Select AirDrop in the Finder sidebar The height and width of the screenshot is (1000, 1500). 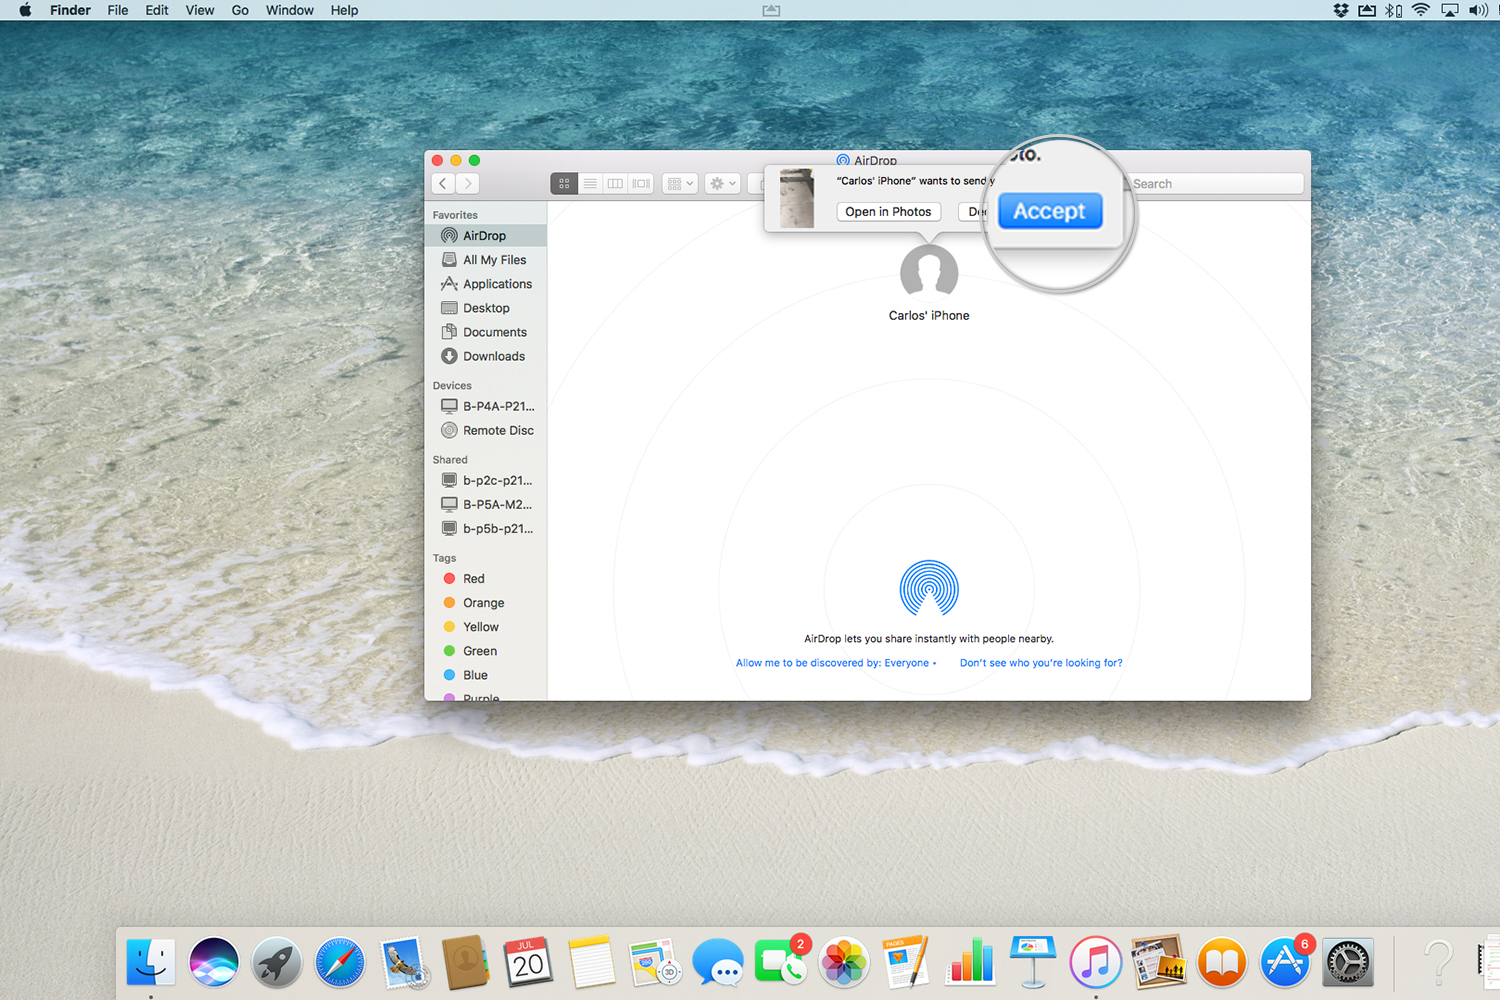pos(485,236)
